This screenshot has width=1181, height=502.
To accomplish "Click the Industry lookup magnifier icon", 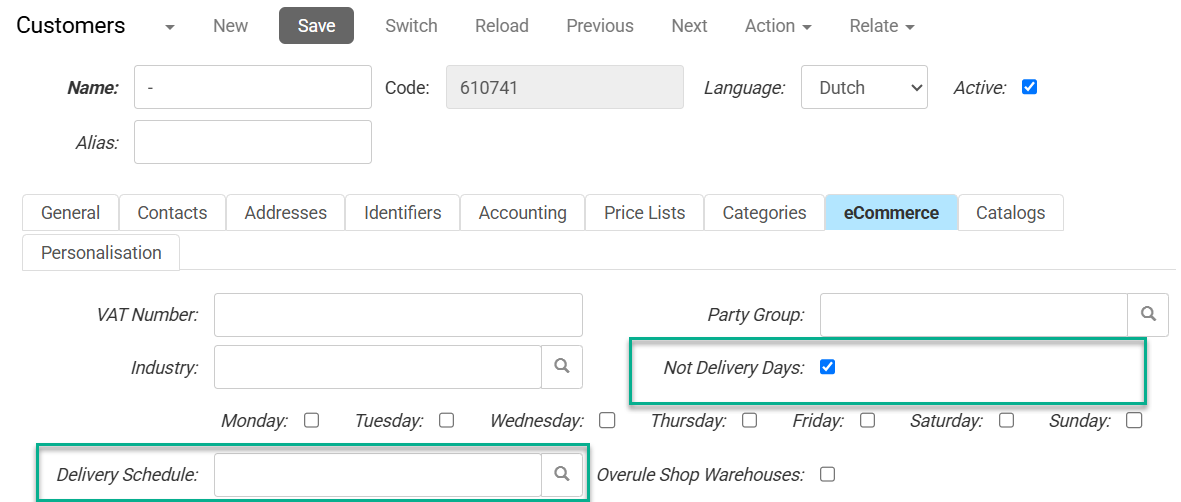I will click(562, 367).
